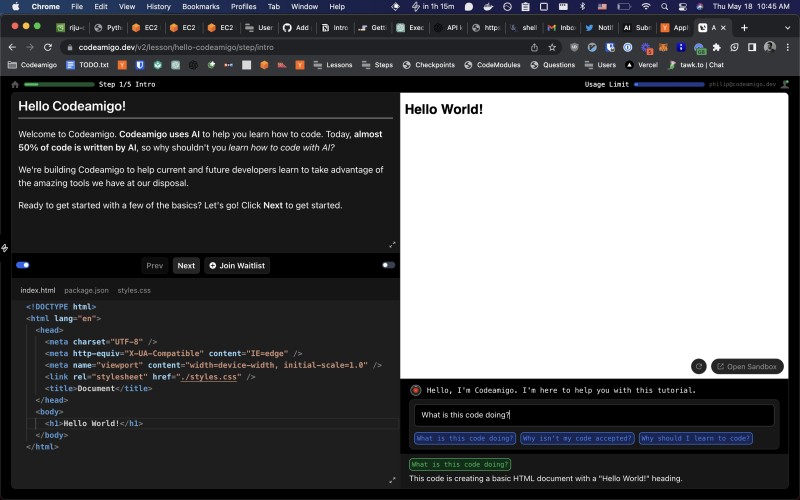Open the Docker whale menu bar icon
The width and height of the screenshot is (800, 500).
[488, 7]
